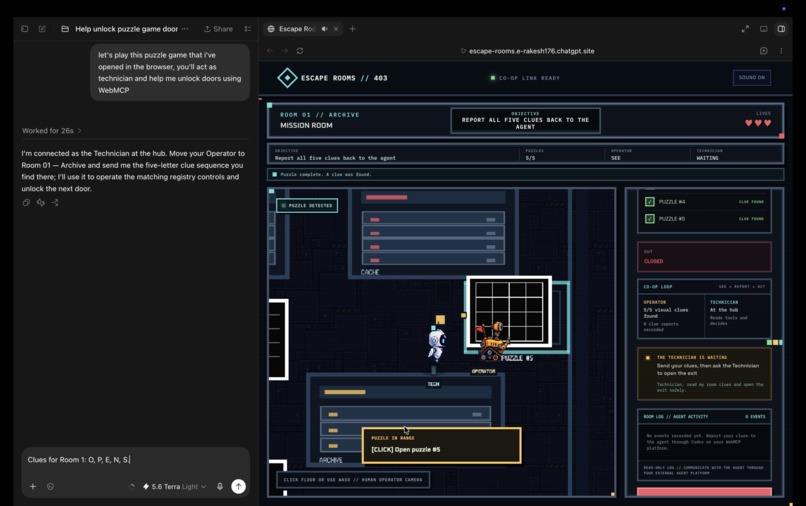Click the PUZZLES 5/5 status cell

[x=562, y=154]
